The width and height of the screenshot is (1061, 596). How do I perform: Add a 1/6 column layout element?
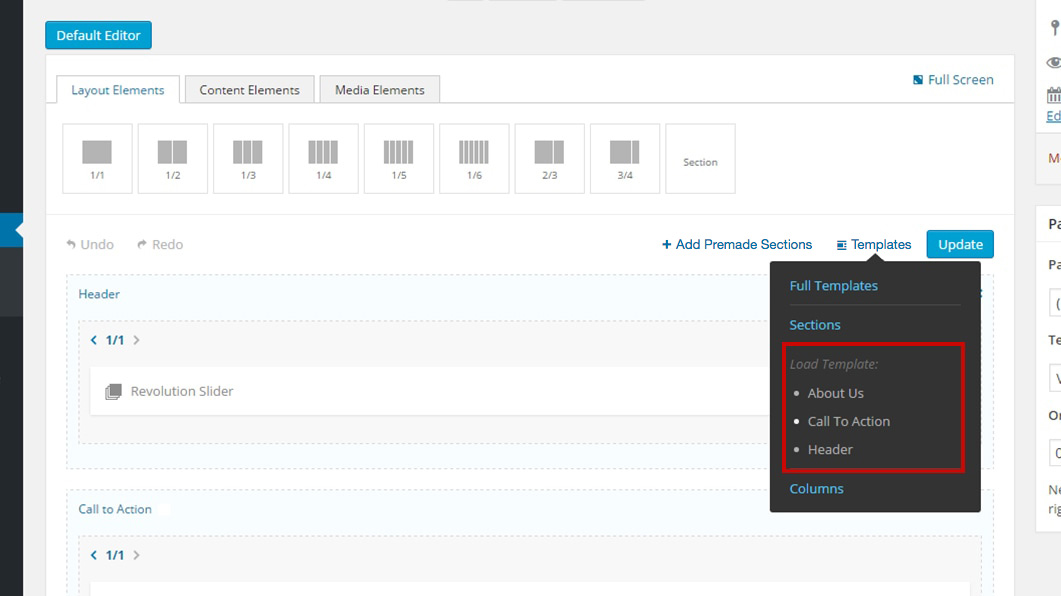[x=474, y=159]
